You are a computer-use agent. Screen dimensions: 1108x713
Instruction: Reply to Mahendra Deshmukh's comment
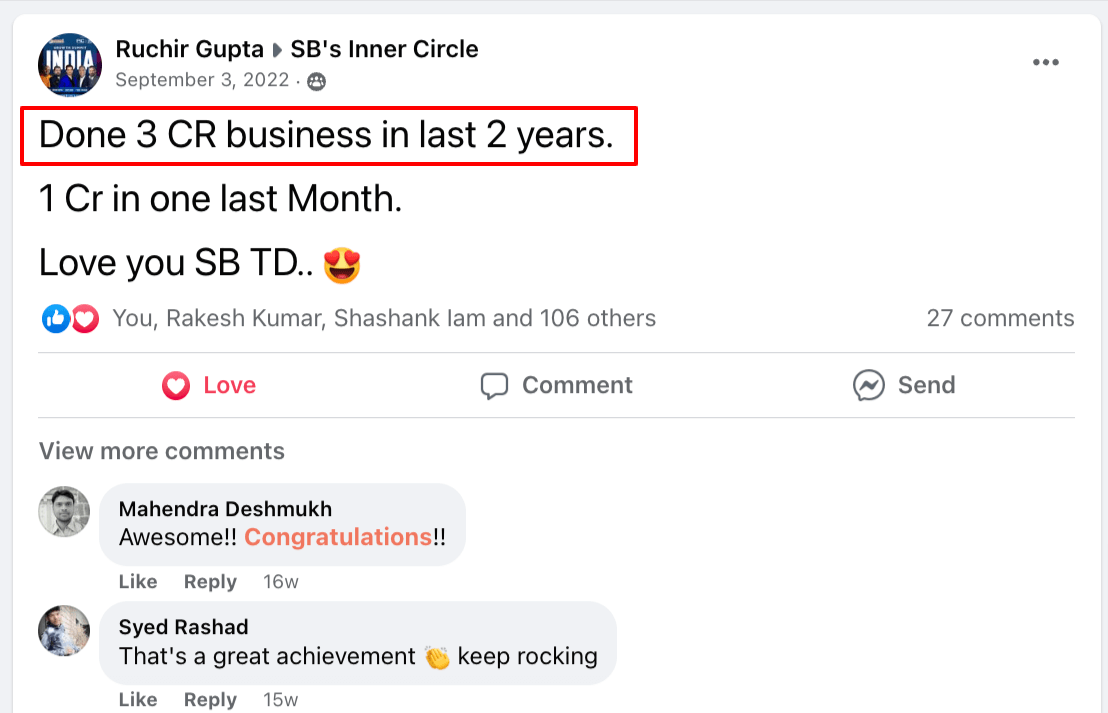coord(210,582)
